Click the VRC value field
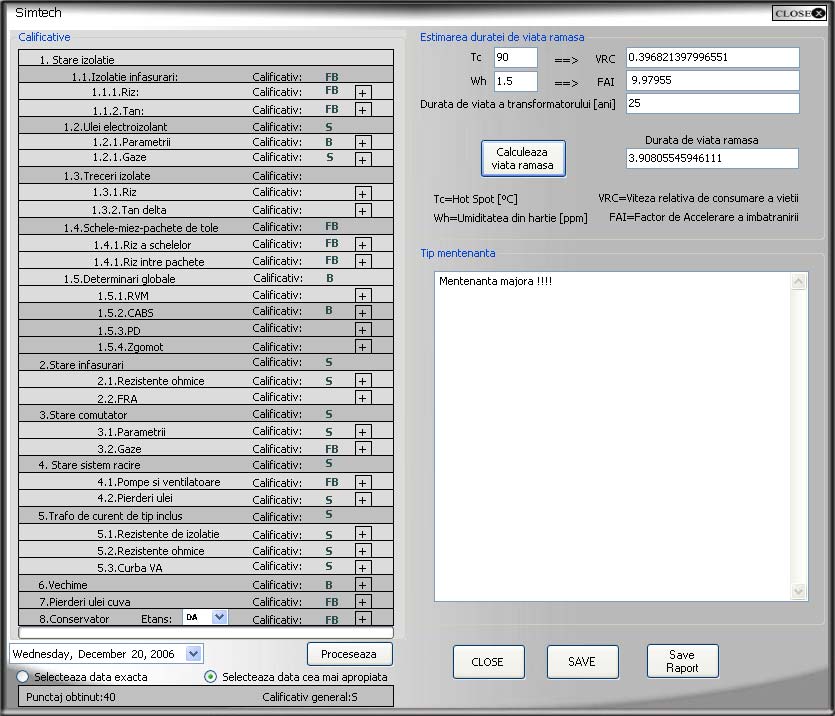This screenshot has height=716, width=835. click(x=713, y=57)
